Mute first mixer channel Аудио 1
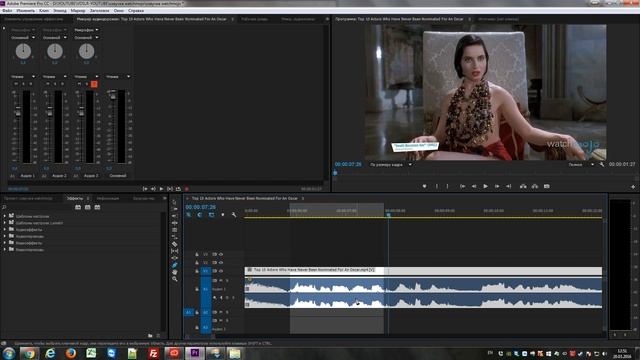Viewport: 640px width, 360px height. point(16,84)
